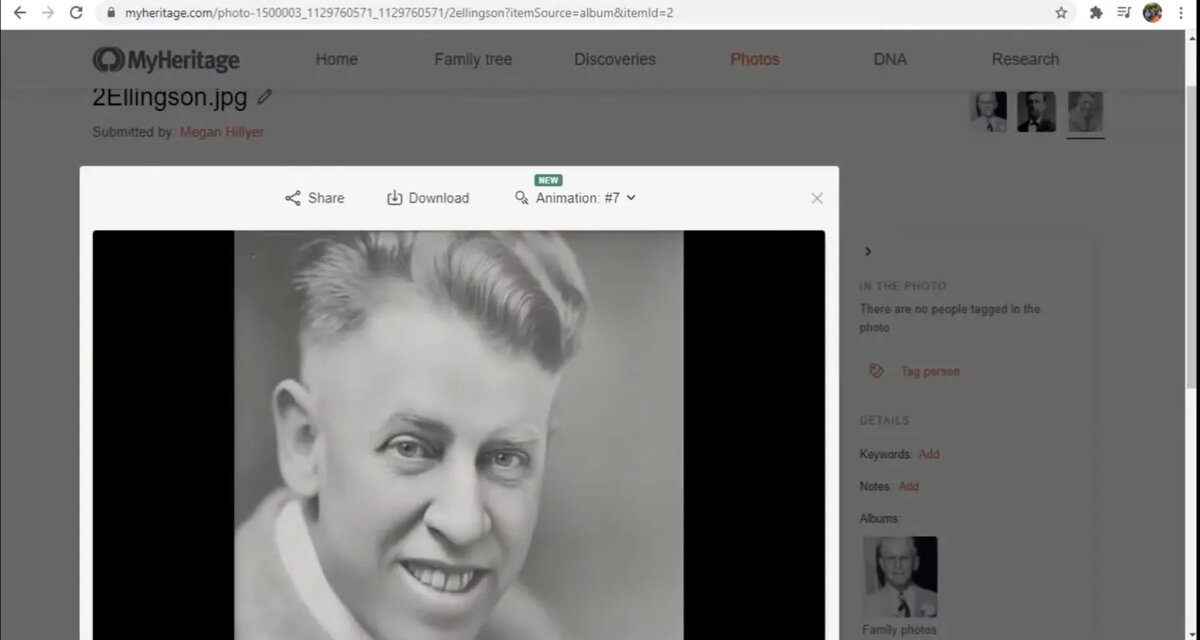Add keywords via Add link
This screenshot has width=1200, height=640.
coord(929,454)
